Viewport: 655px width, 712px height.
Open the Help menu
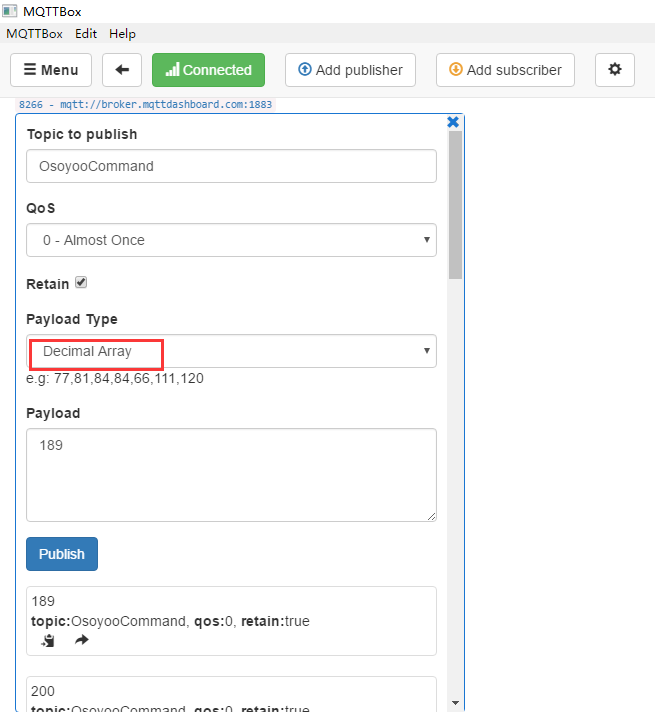click(x=122, y=34)
